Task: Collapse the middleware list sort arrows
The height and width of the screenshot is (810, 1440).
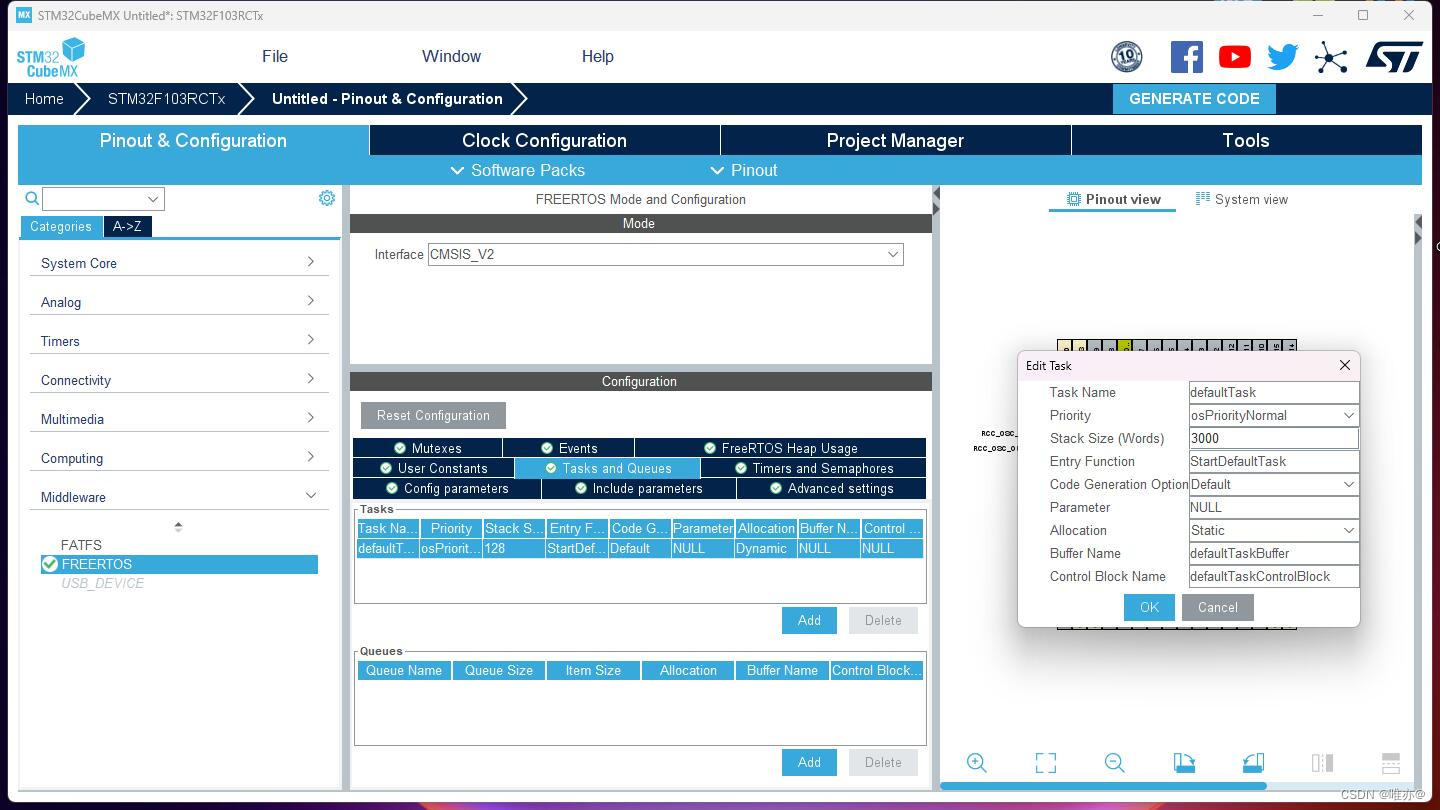Action: (x=178, y=526)
